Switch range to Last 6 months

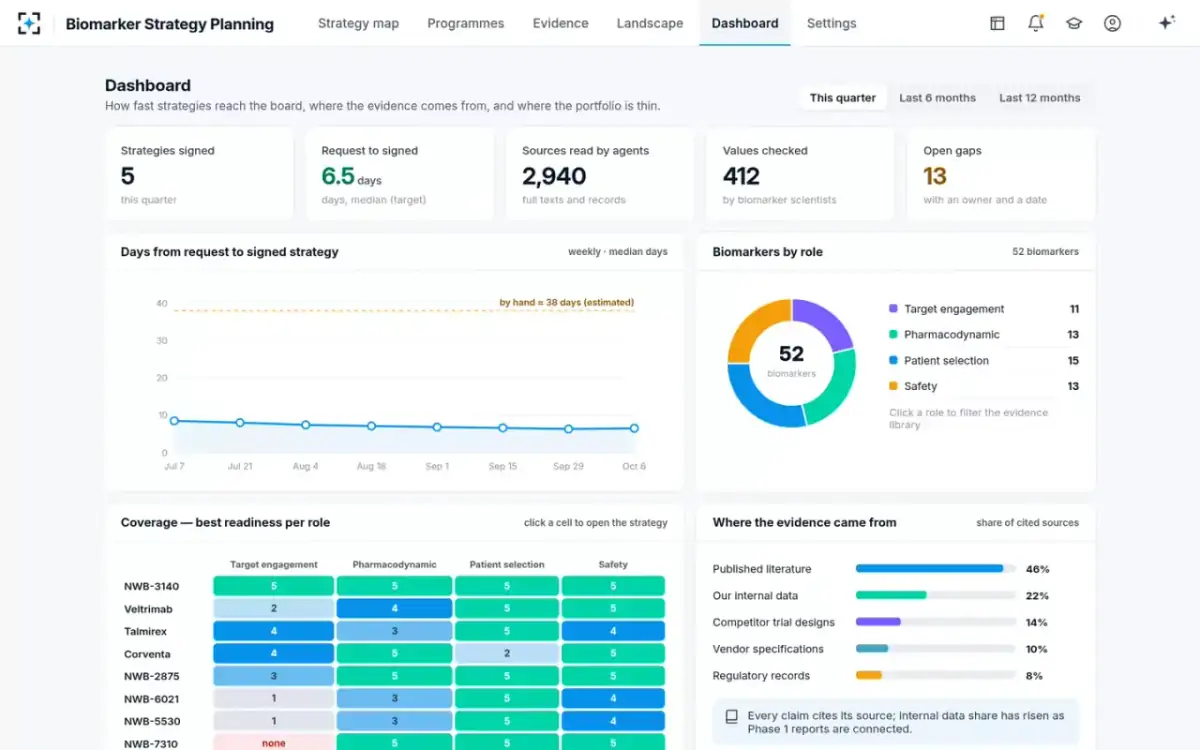tap(937, 98)
